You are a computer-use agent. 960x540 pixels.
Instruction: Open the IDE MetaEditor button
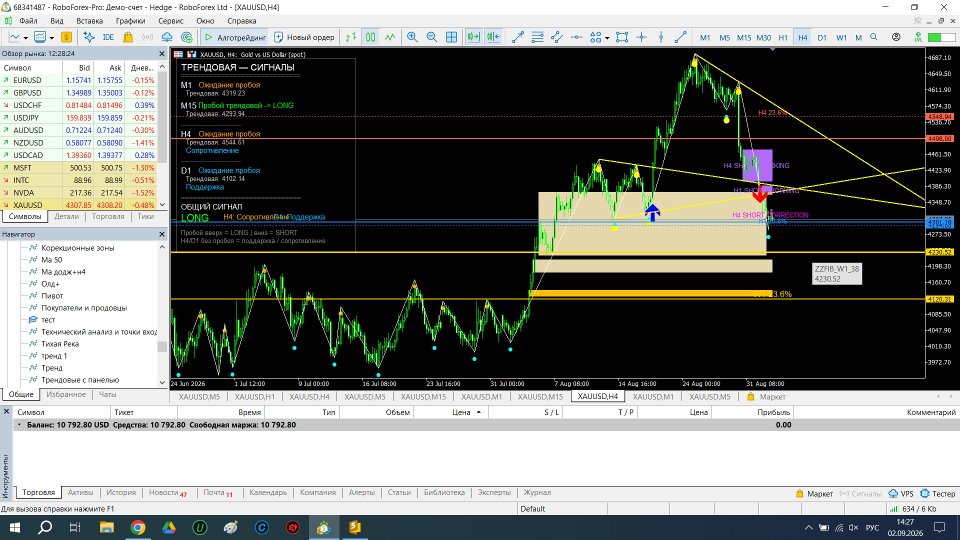click(108, 37)
